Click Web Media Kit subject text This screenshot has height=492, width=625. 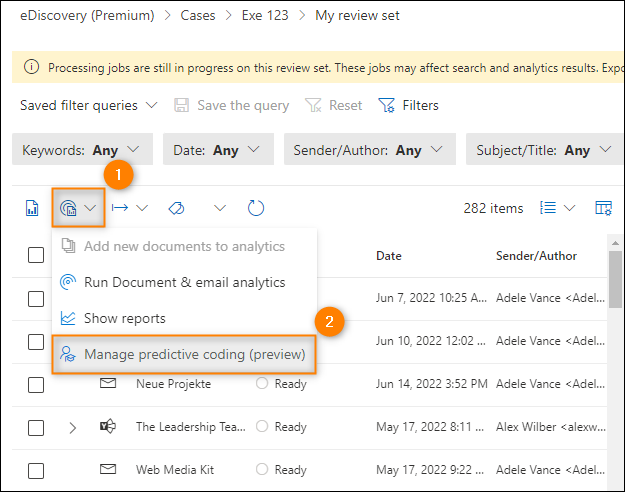(175, 469)
